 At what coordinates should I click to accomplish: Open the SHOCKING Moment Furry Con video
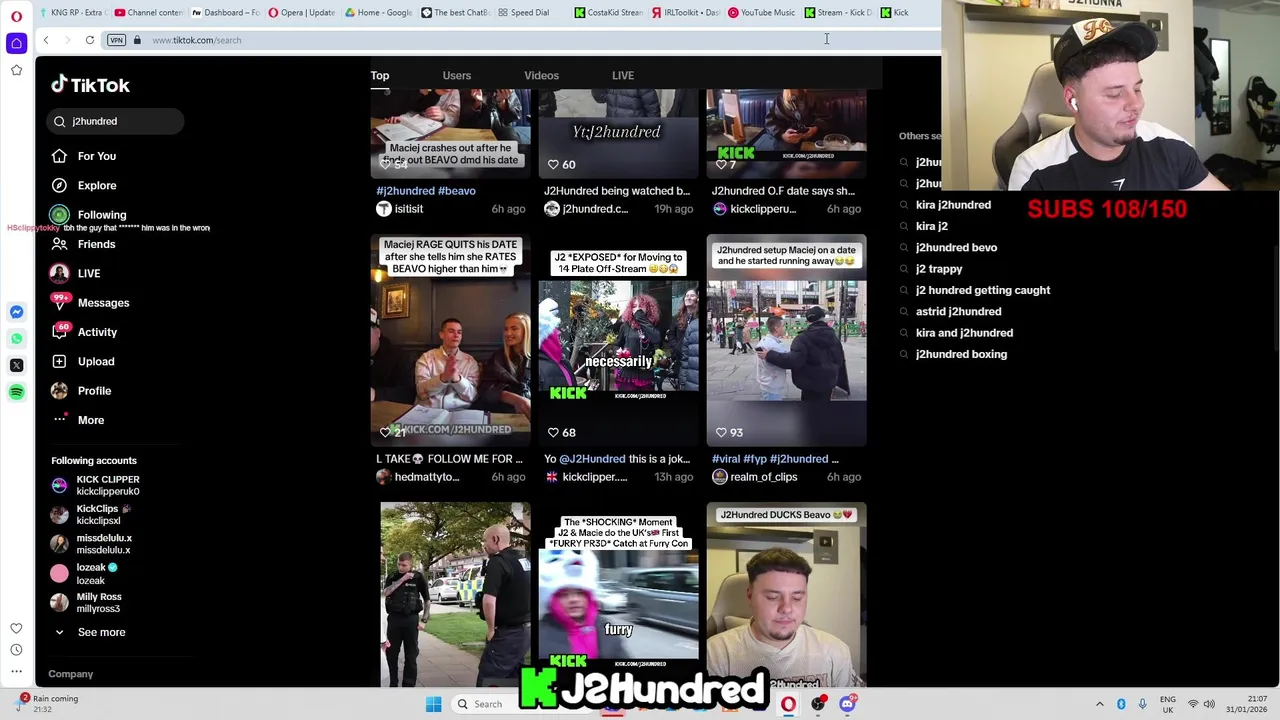point(618,595)
